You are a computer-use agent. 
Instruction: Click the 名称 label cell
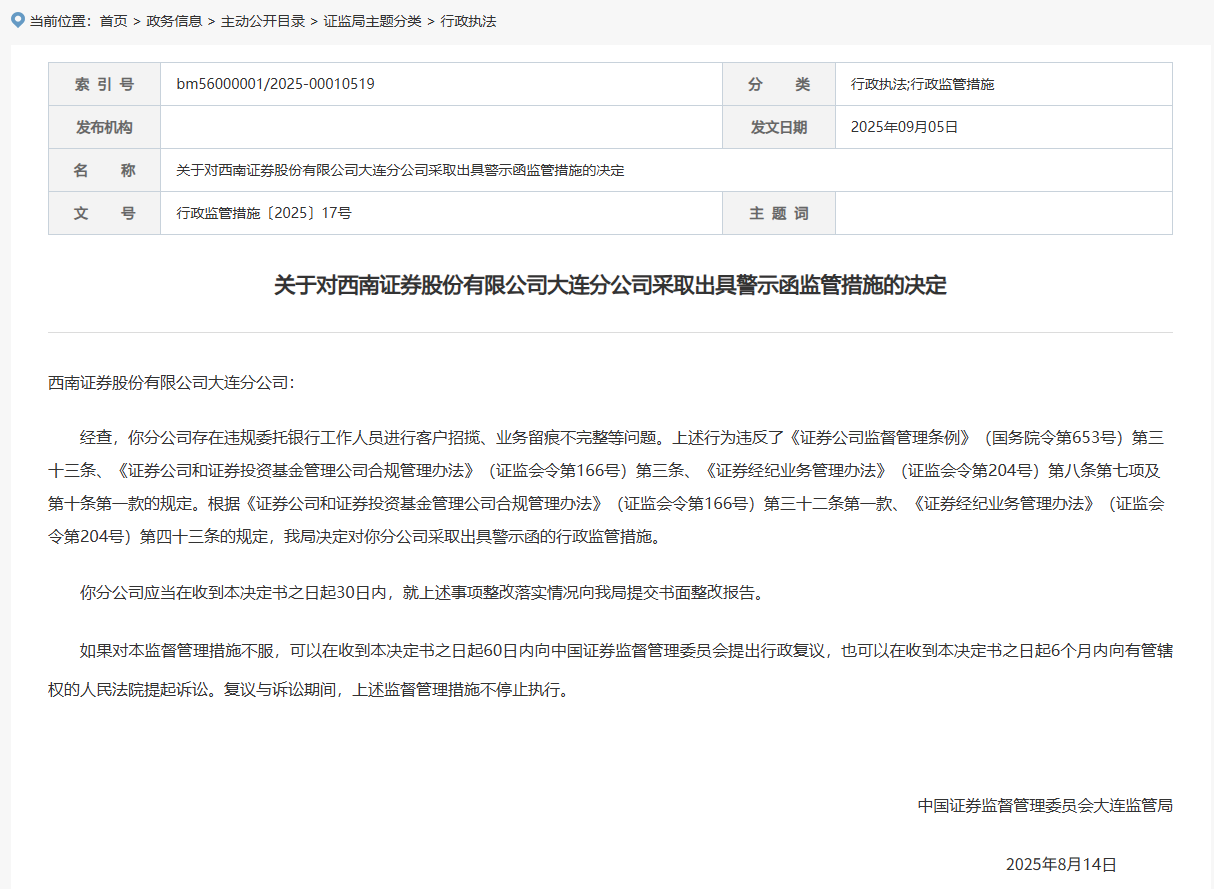pyautogui.click(x=104, y=170)
